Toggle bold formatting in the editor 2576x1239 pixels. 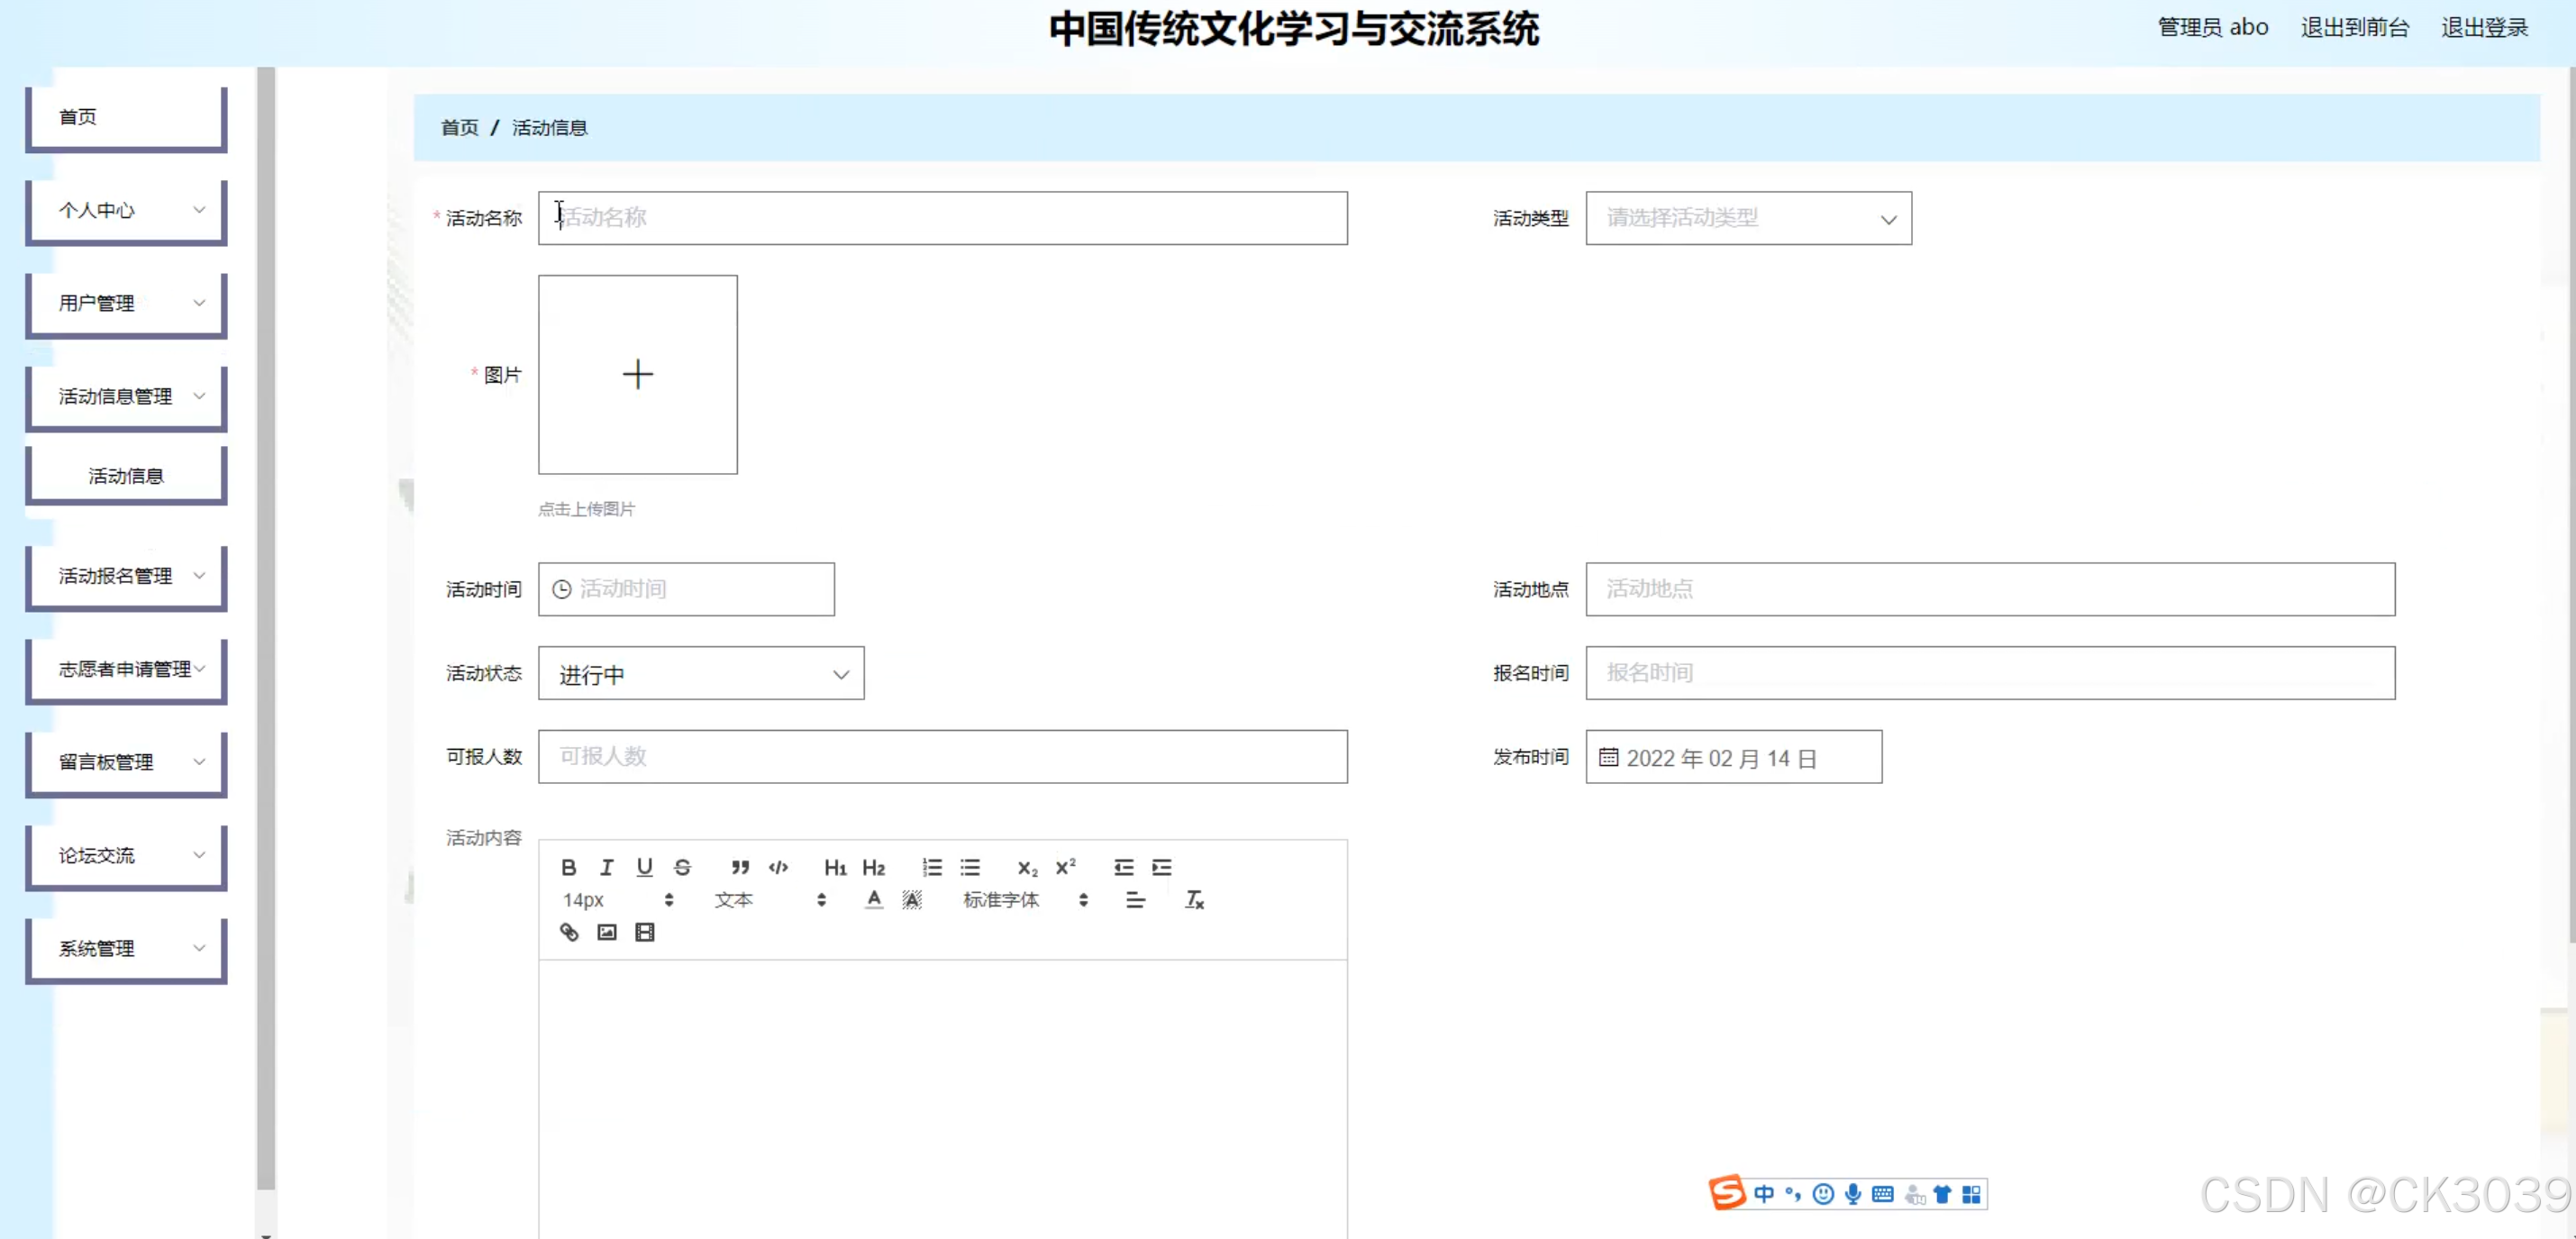[x=568, y=867]
